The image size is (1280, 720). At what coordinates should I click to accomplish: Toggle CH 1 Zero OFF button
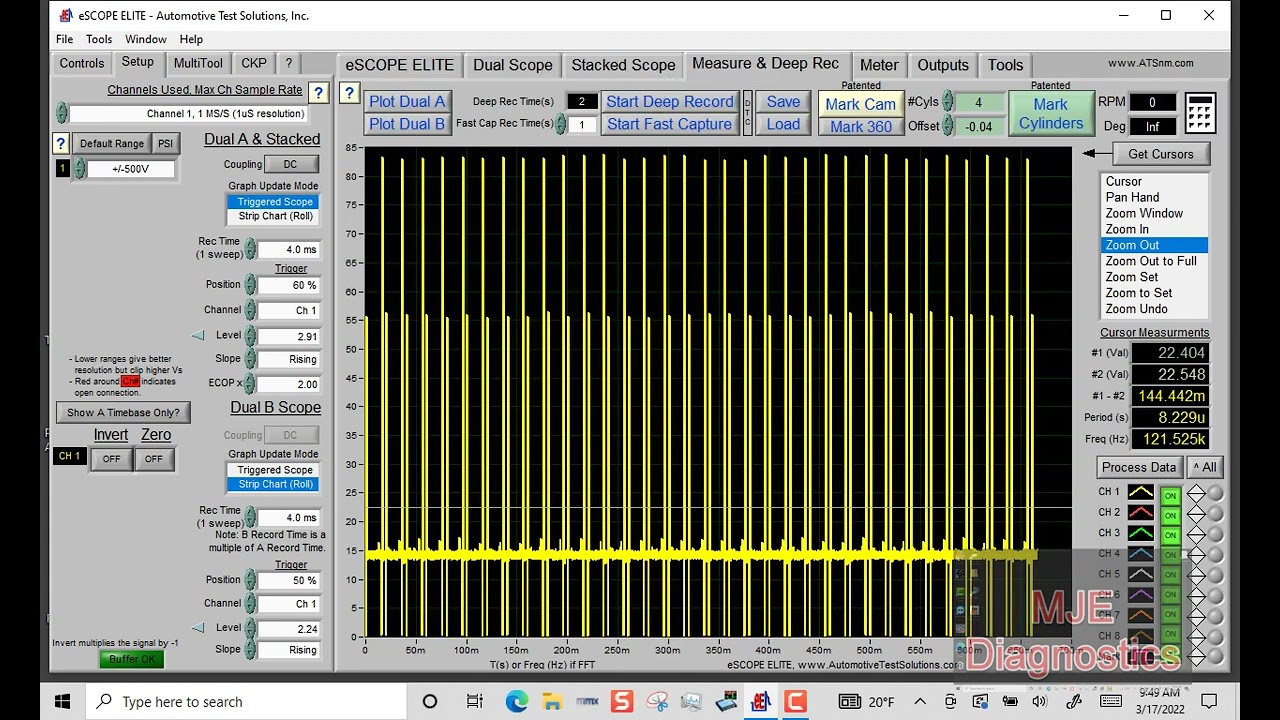click(153, 459)
